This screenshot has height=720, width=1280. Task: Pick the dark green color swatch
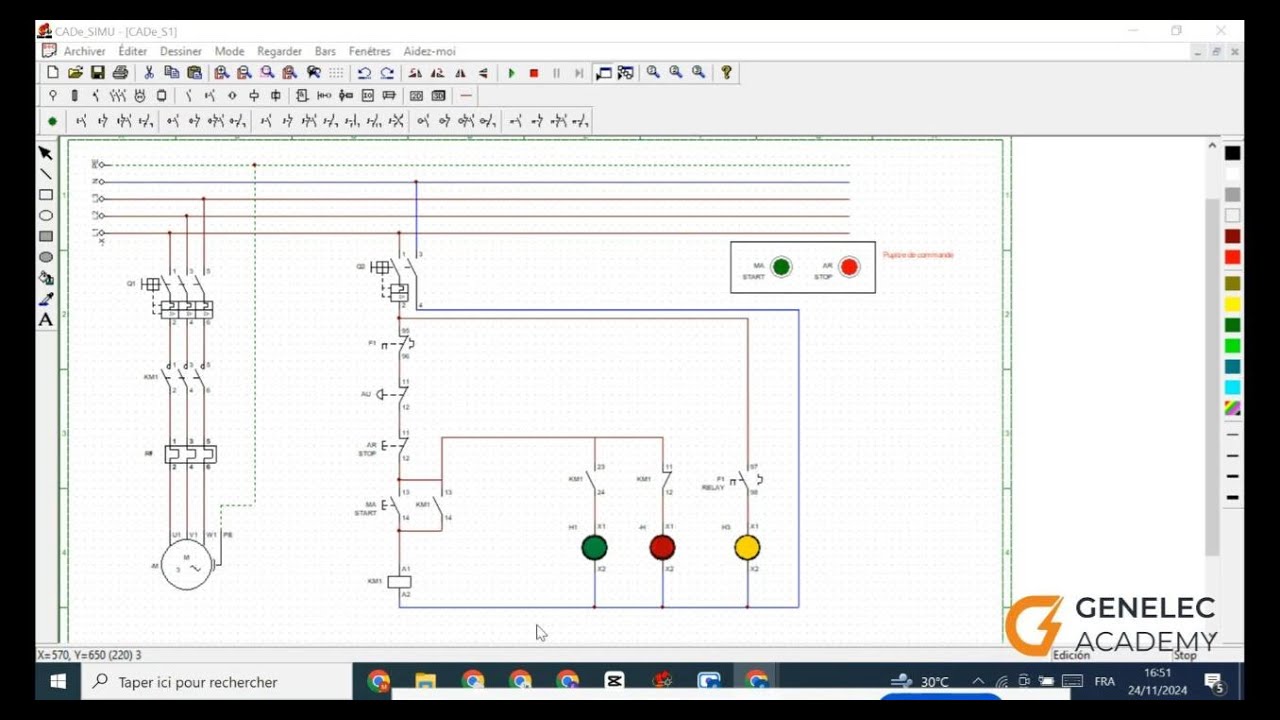click(1233, 325)
